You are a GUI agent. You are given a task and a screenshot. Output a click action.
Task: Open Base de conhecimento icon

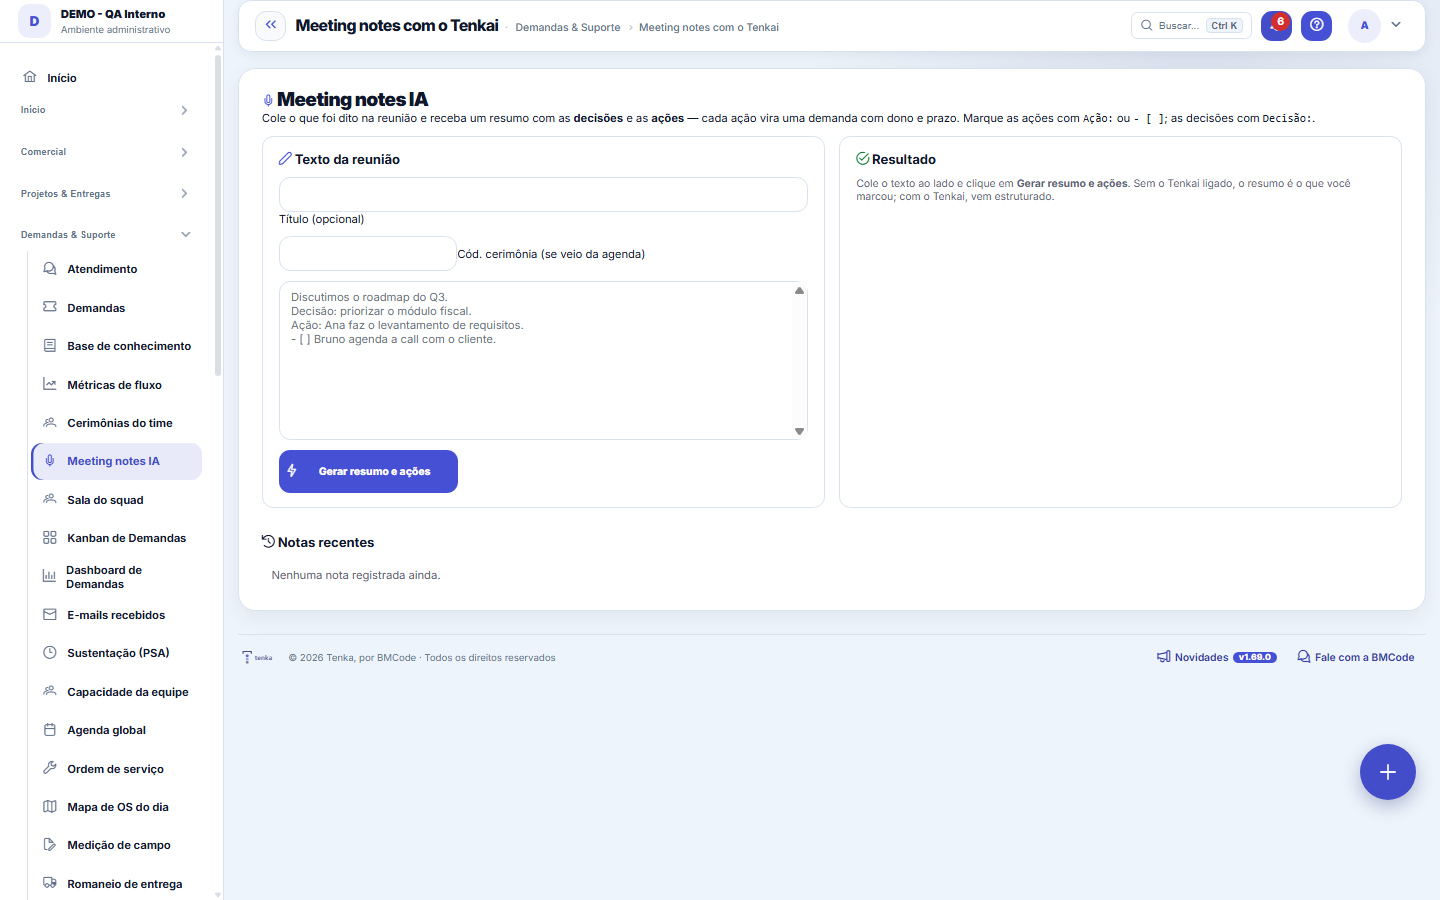click(50, 346)
